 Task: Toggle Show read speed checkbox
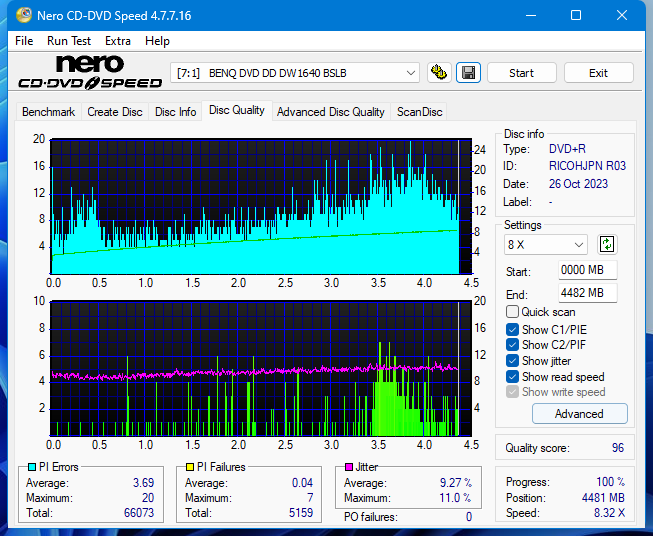(512, 376)
